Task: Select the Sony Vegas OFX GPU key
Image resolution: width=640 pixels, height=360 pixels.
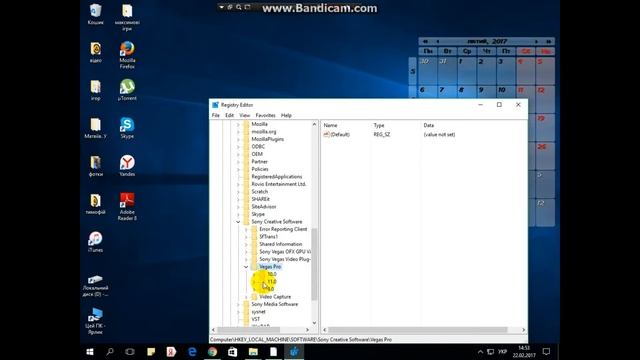Action: (284, 251)
